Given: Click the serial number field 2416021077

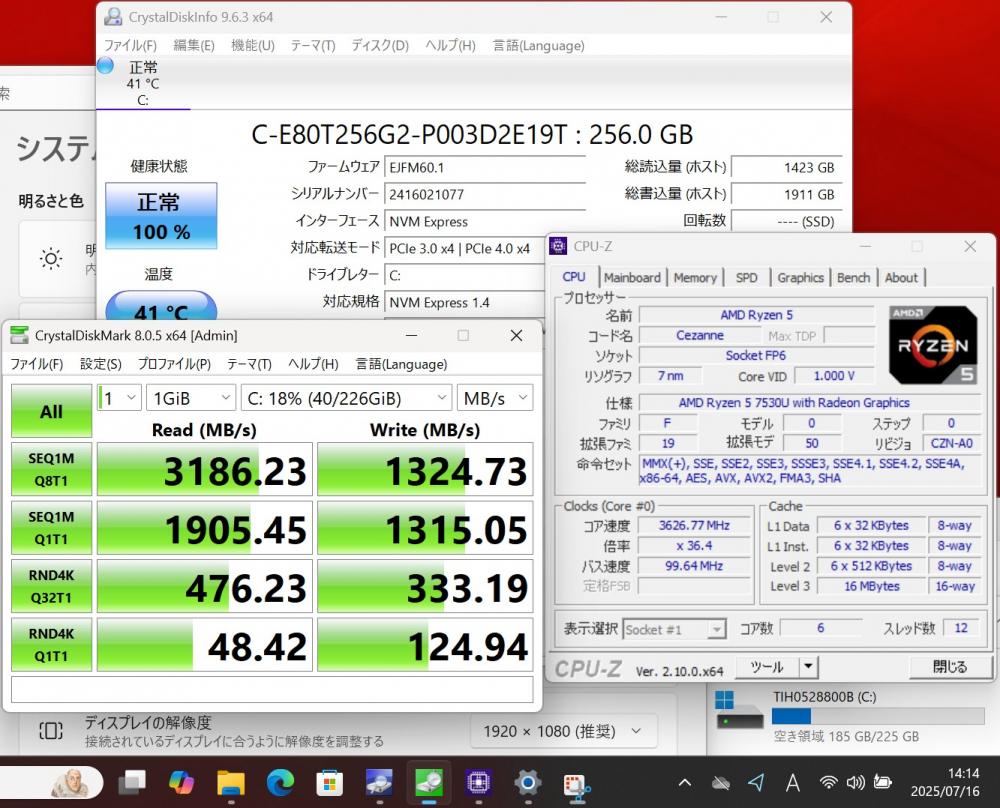Looking at the screenshot, I should [485, 195].
